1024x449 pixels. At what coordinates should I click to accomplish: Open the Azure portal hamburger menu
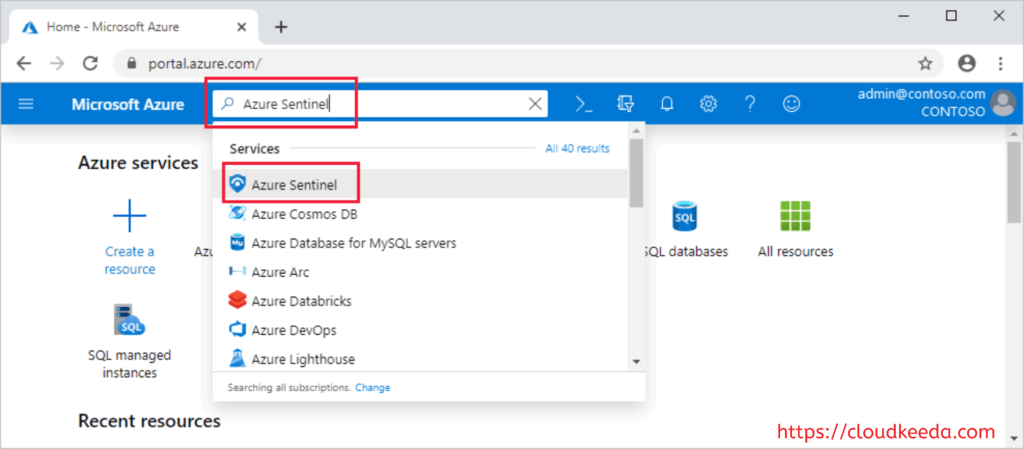25,104
